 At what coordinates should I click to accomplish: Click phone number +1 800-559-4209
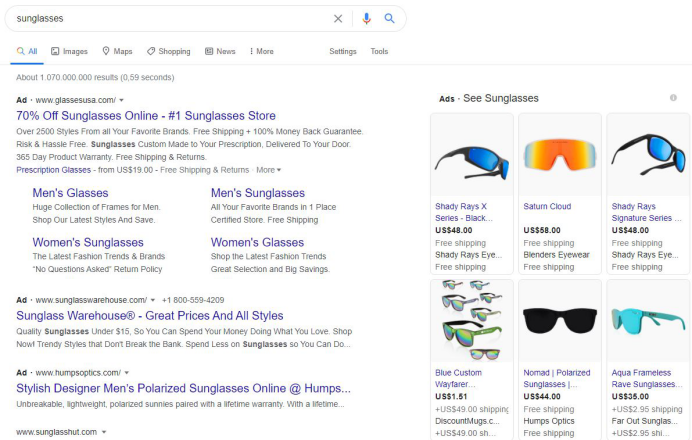pos(193,300)
